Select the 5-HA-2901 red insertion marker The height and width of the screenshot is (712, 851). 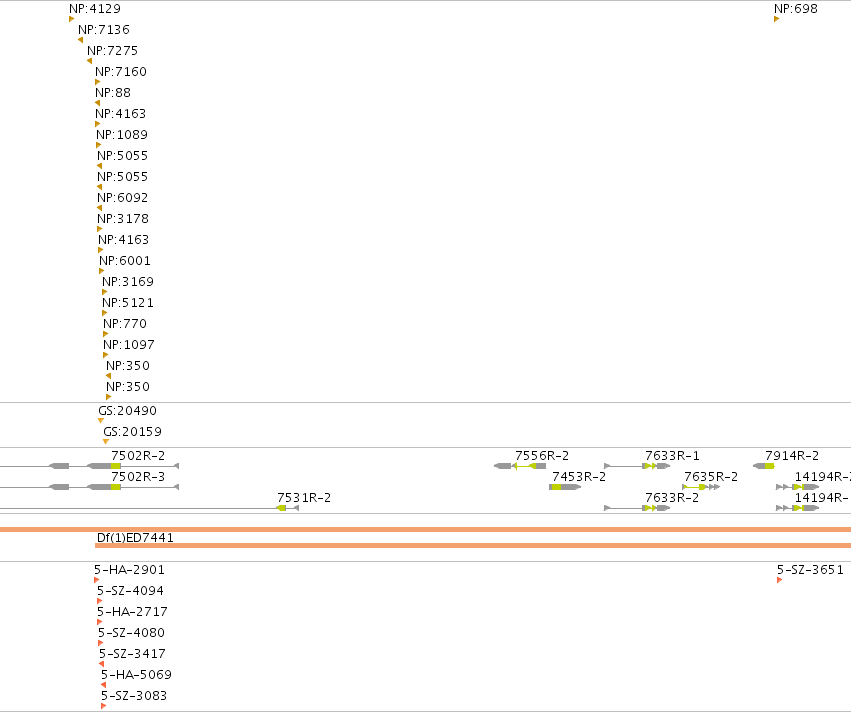click(97, 580)
